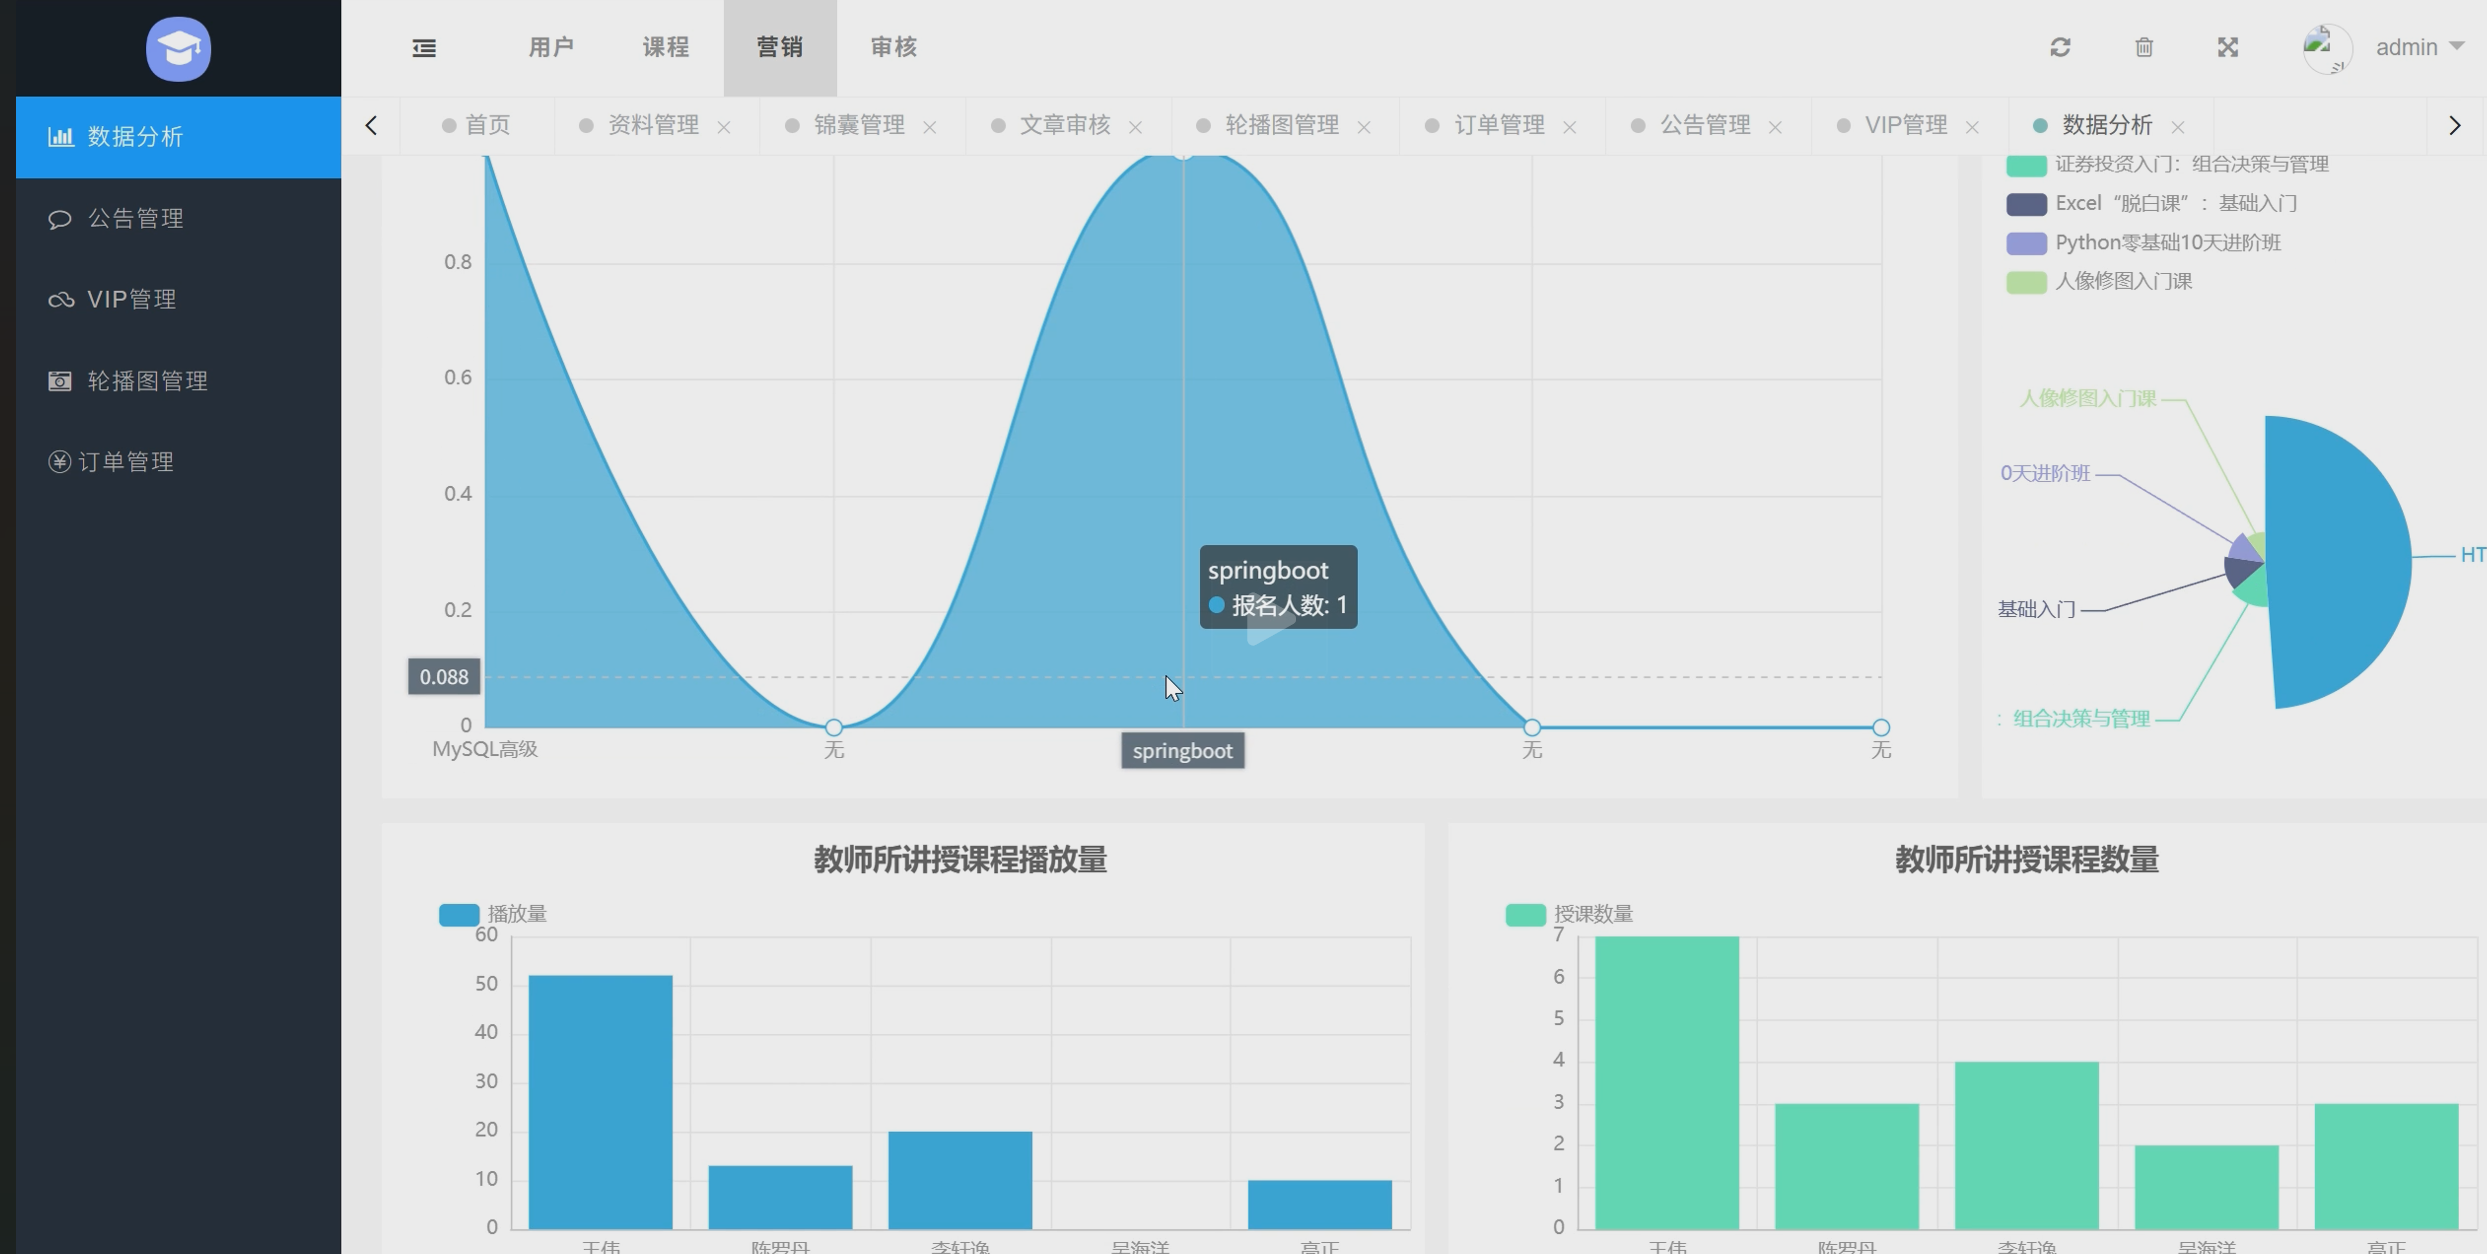Toggle the 授课数量 legend series
2487x1254 pixels.
[x=1526, y=914]
